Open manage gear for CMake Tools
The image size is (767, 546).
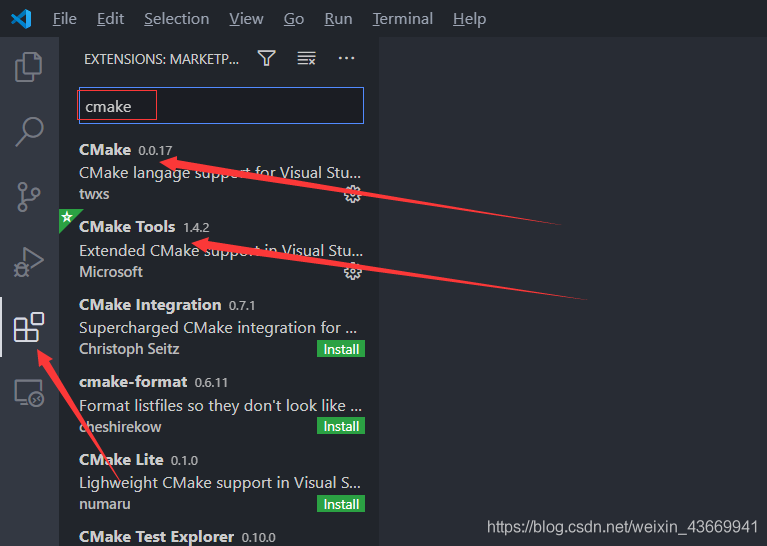[352, 271]
